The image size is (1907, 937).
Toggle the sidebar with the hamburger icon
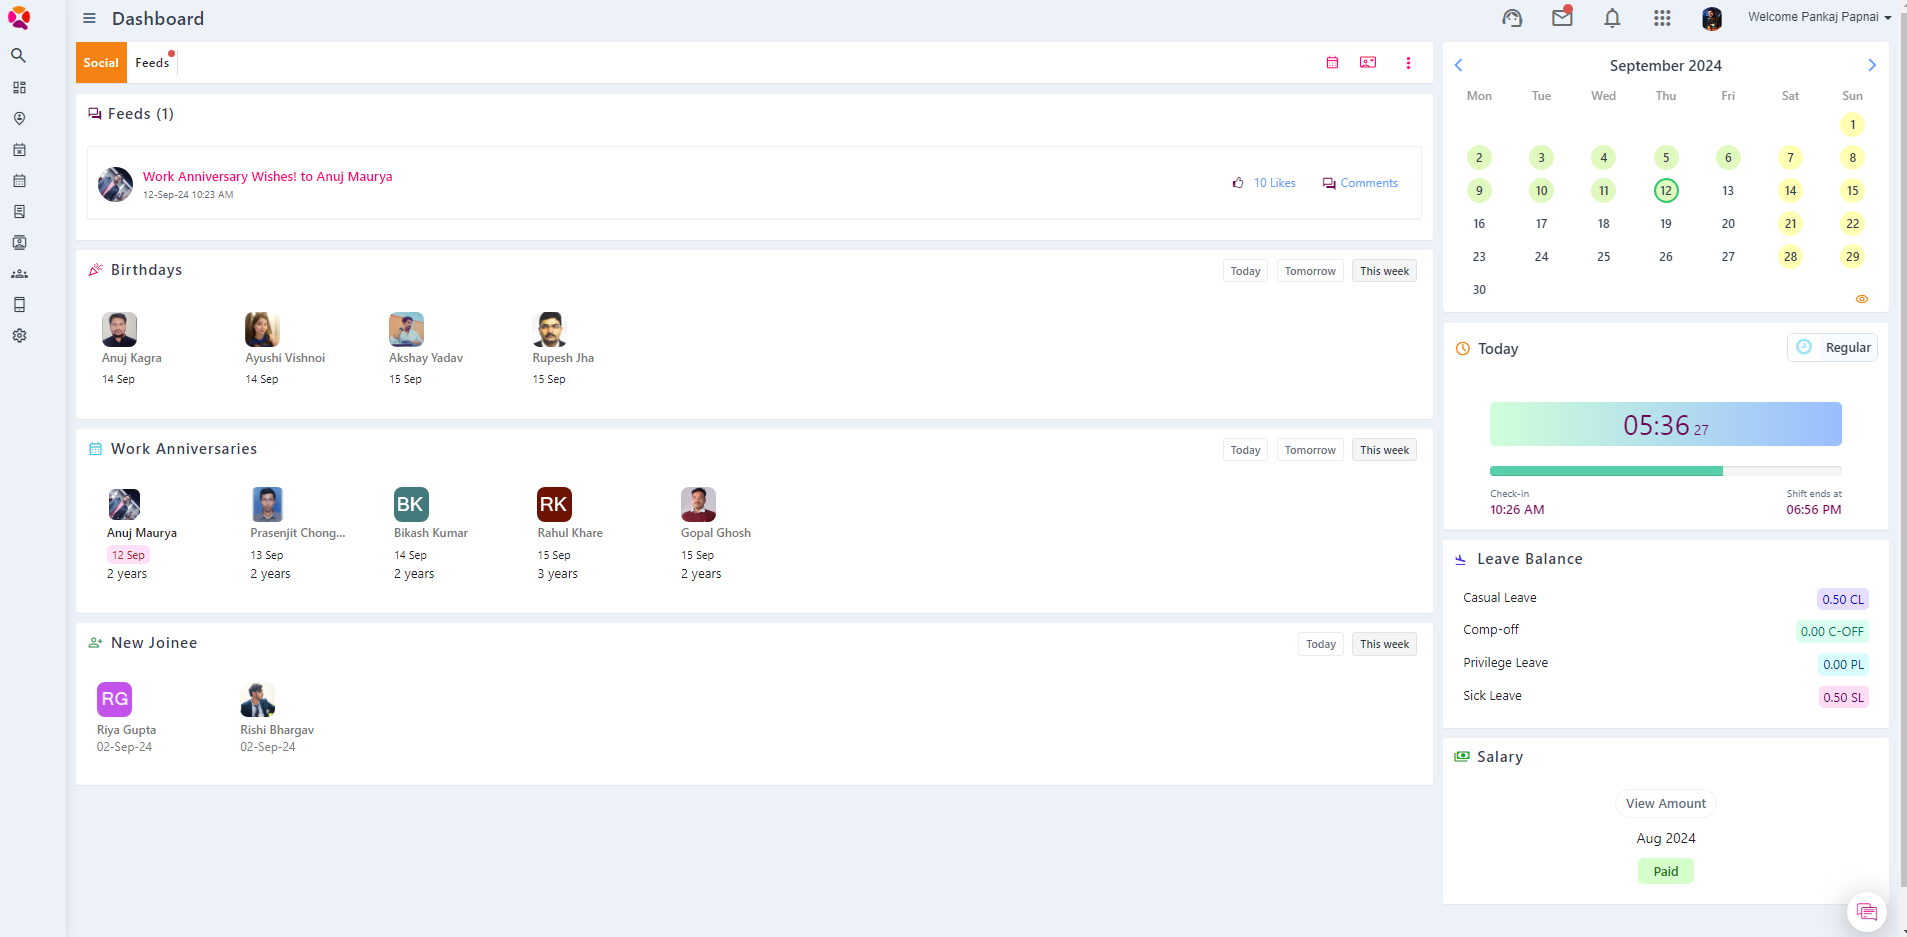89,18
